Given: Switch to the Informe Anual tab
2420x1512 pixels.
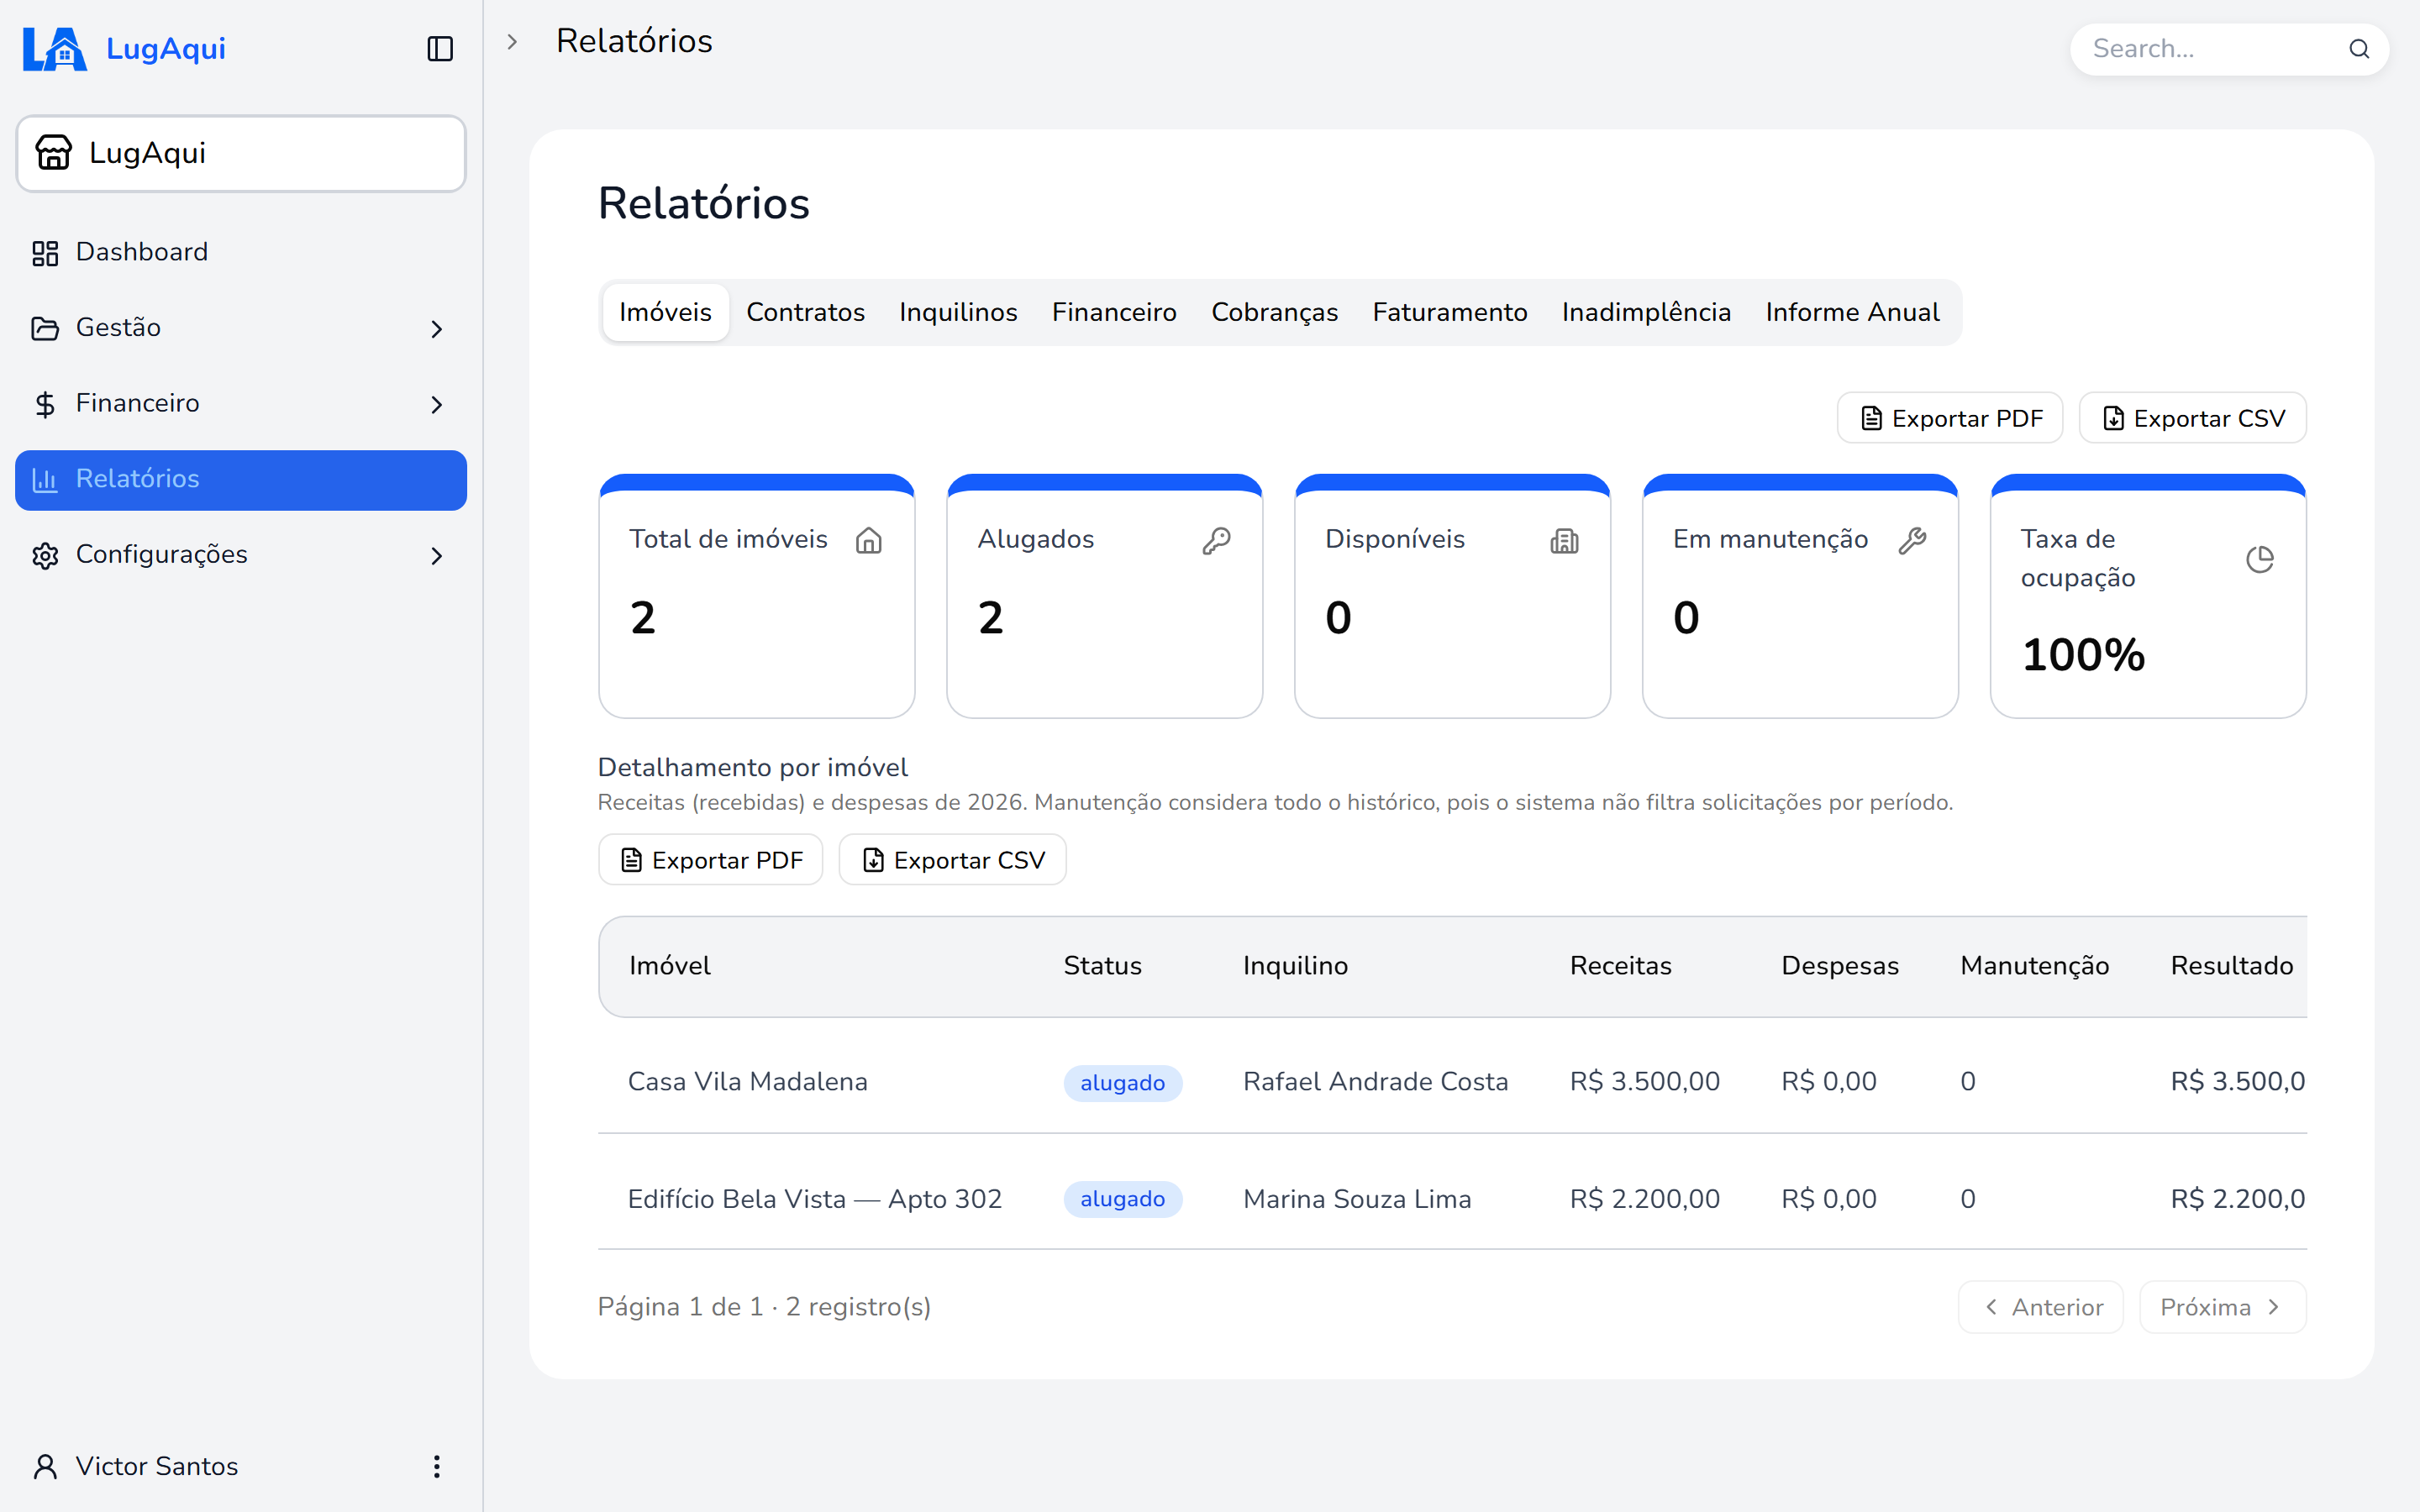Looking at the screenshot, I should 1852,312.
